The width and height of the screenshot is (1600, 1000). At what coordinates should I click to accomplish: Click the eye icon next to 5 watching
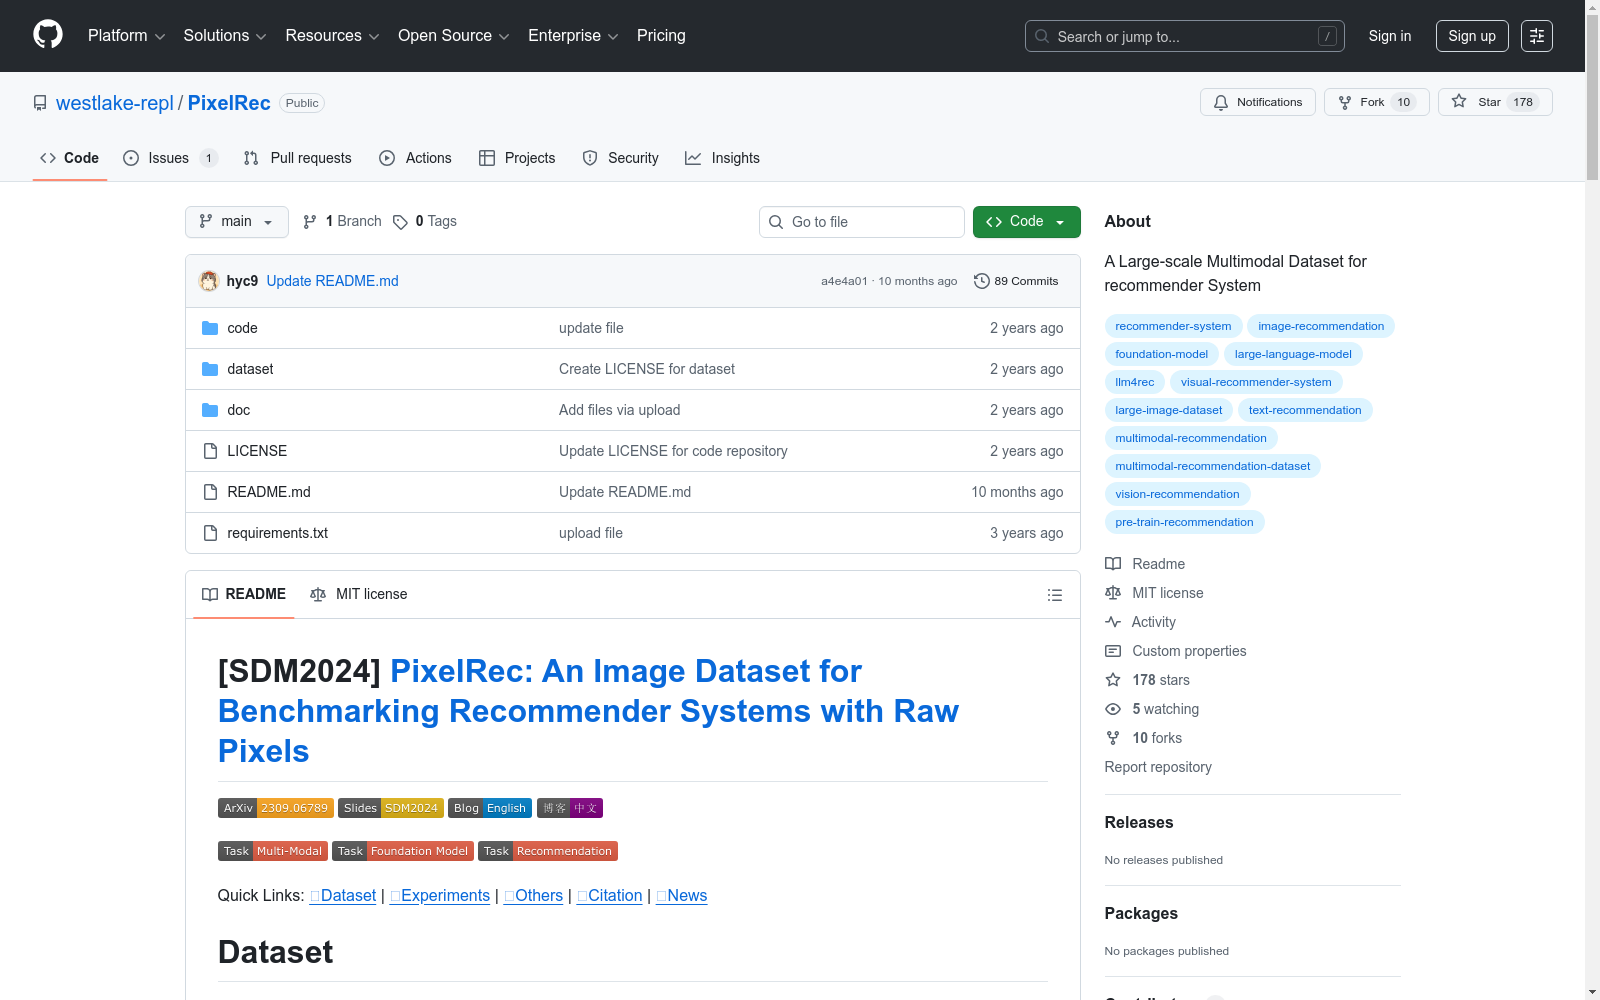[x=1113, y=709]
